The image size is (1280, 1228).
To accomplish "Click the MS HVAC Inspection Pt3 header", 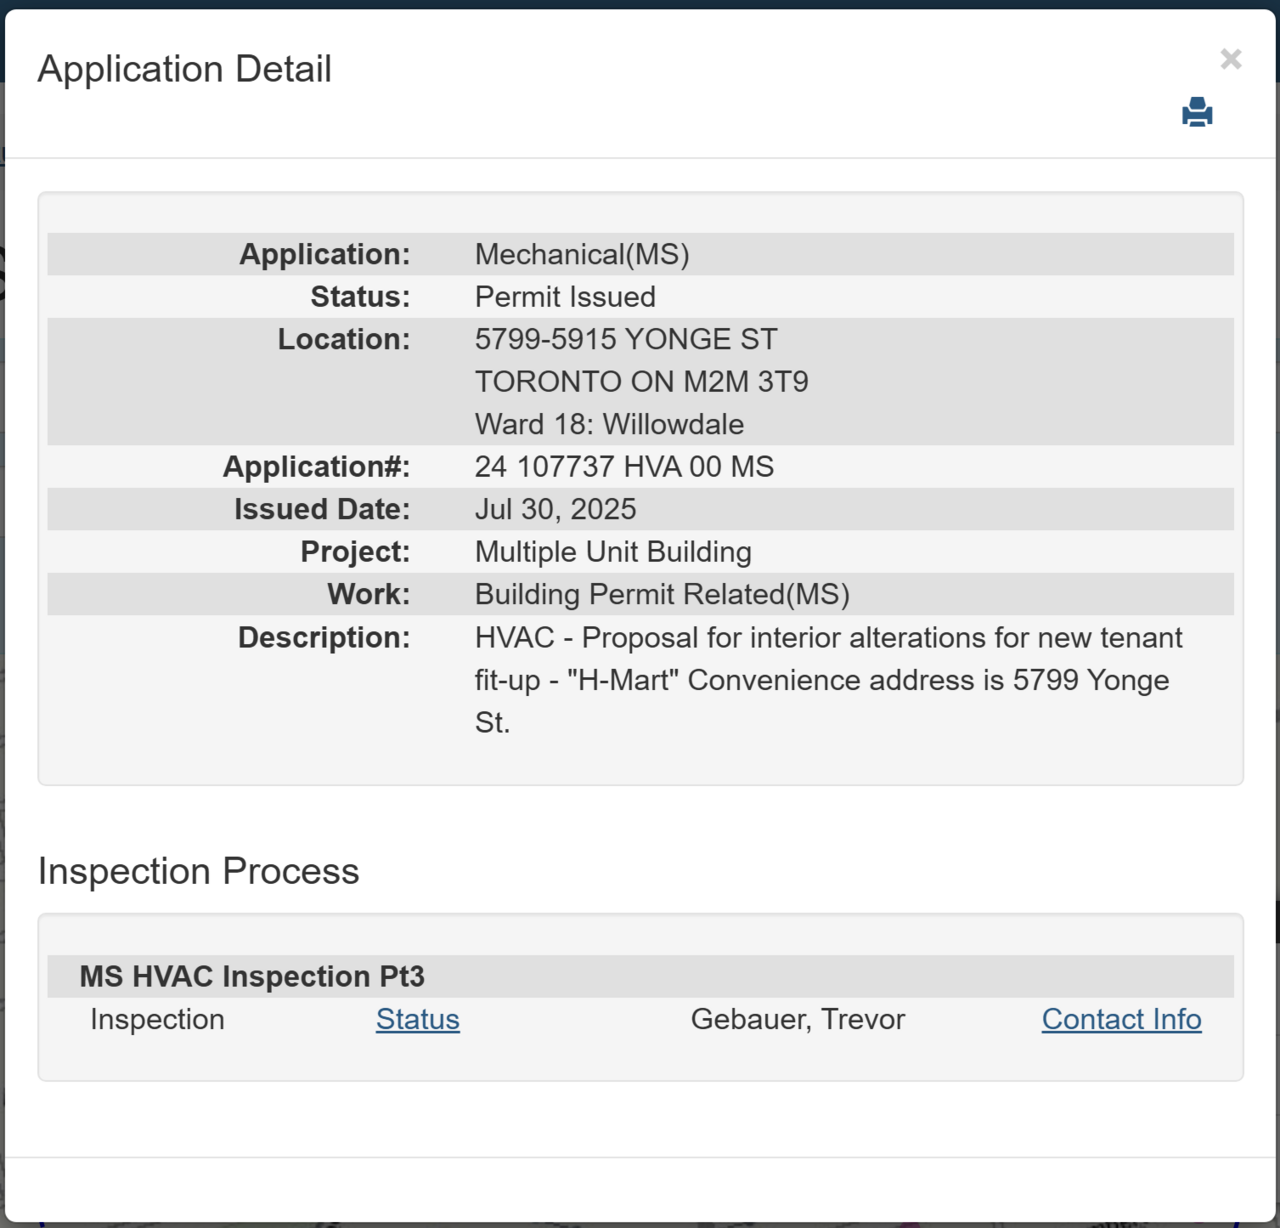I will point(252,976).
